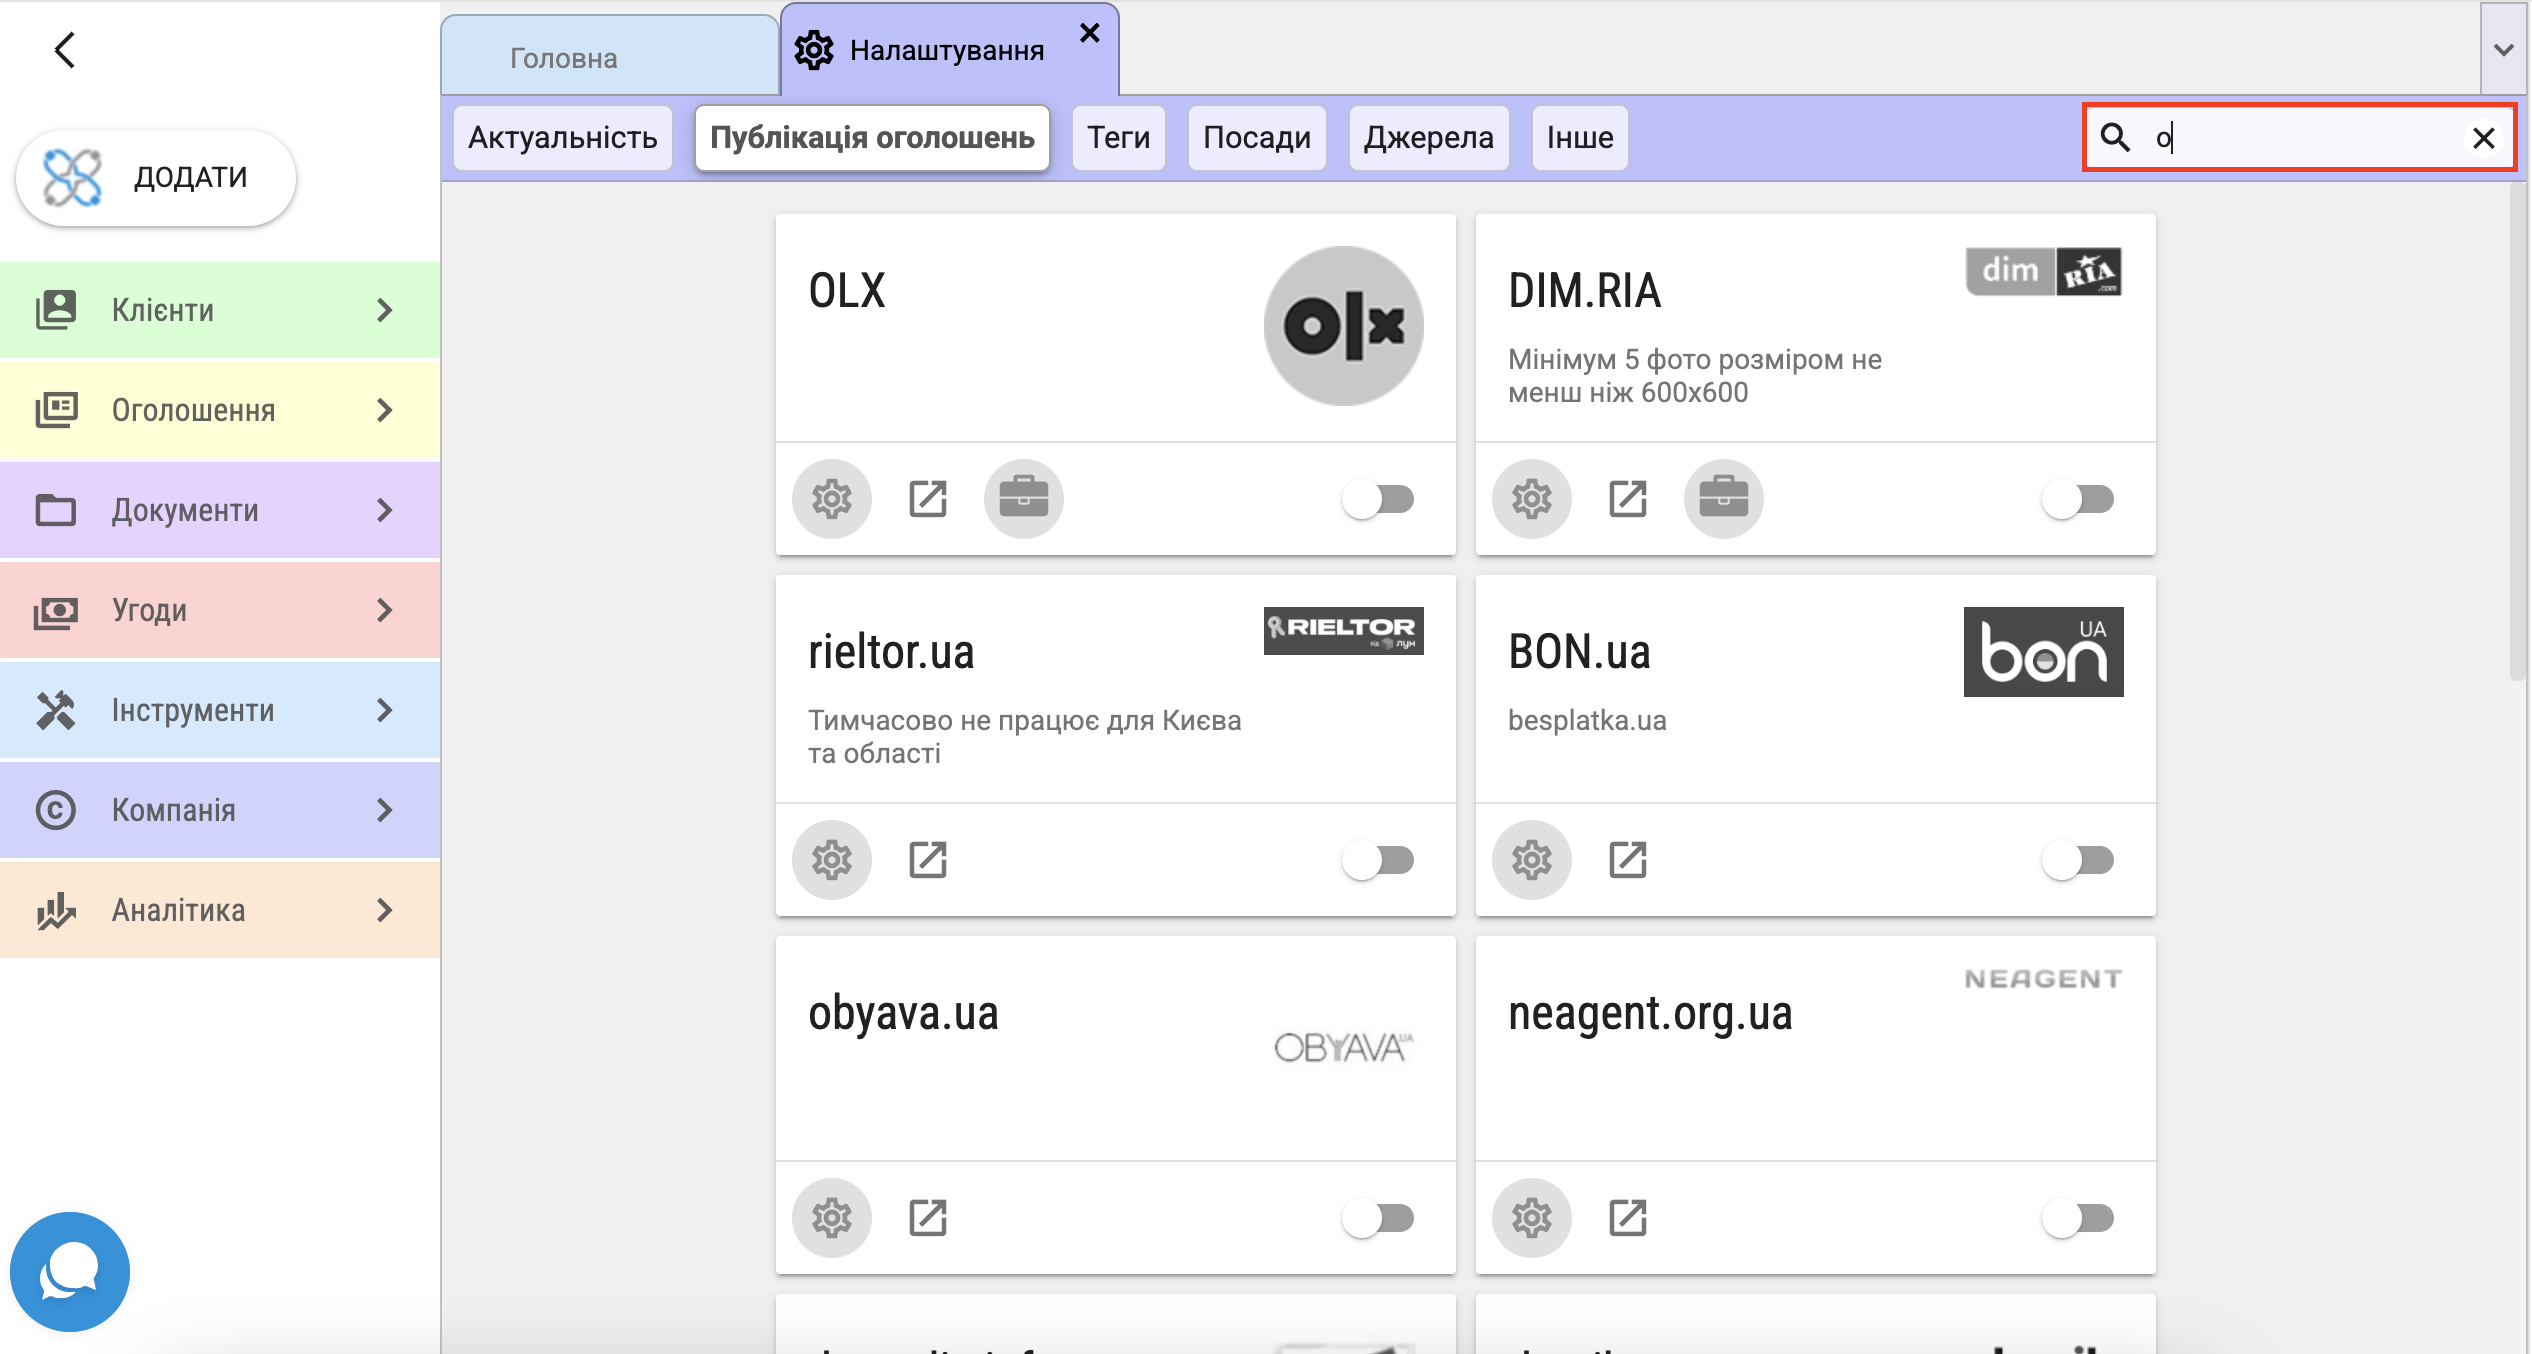The image size is (2532, 1354).
Task: Open the tabs dropdown arrow
Action: [x=2503, y=50]
